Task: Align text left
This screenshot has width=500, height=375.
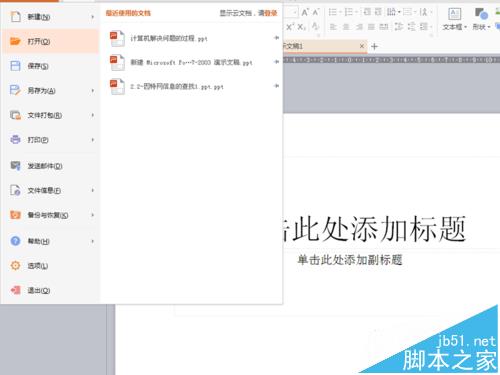Action: (333, 27)
